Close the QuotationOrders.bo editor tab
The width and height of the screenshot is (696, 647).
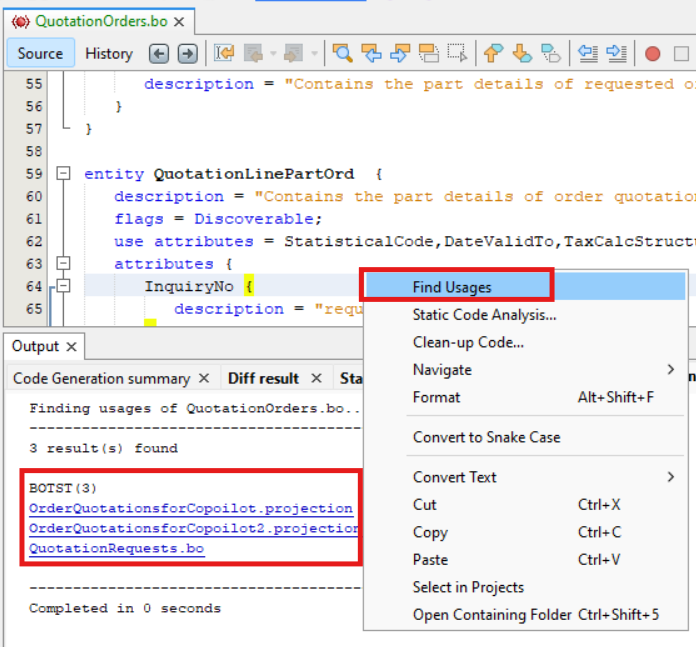(x=179, y=22)
